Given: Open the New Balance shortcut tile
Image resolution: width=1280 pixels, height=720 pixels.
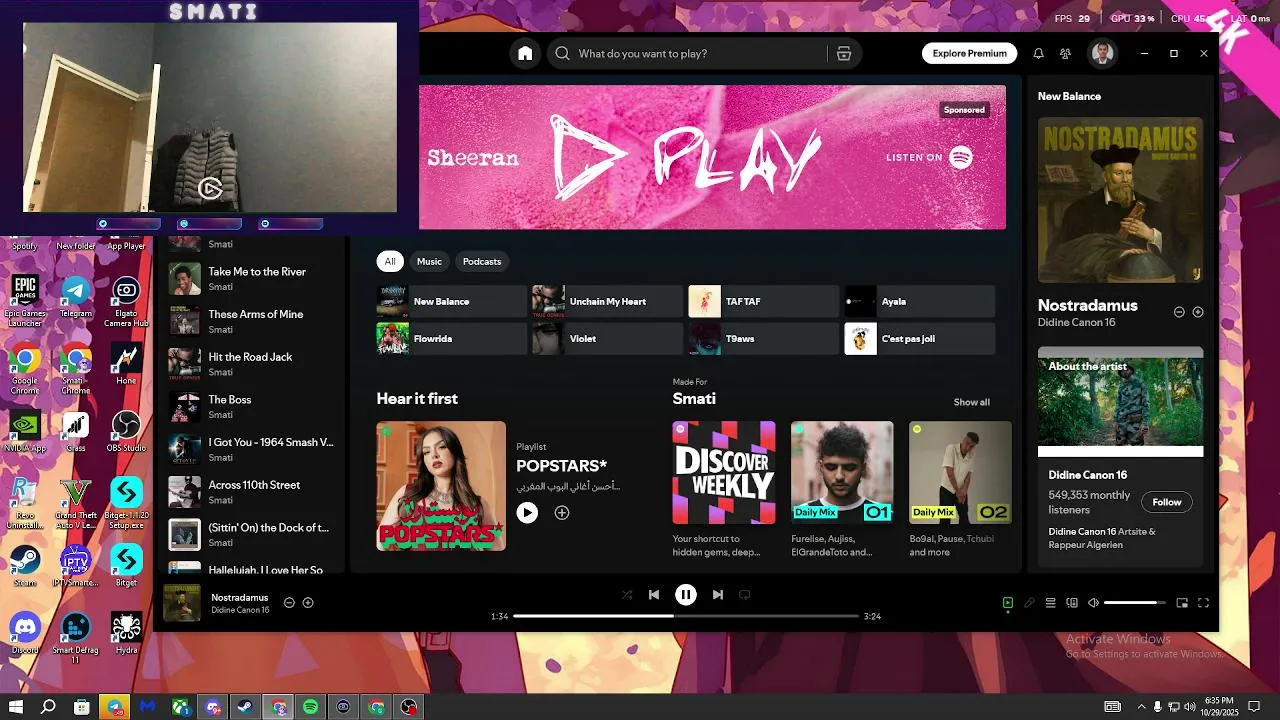Looking at the screenshot, I should (451, 301).
